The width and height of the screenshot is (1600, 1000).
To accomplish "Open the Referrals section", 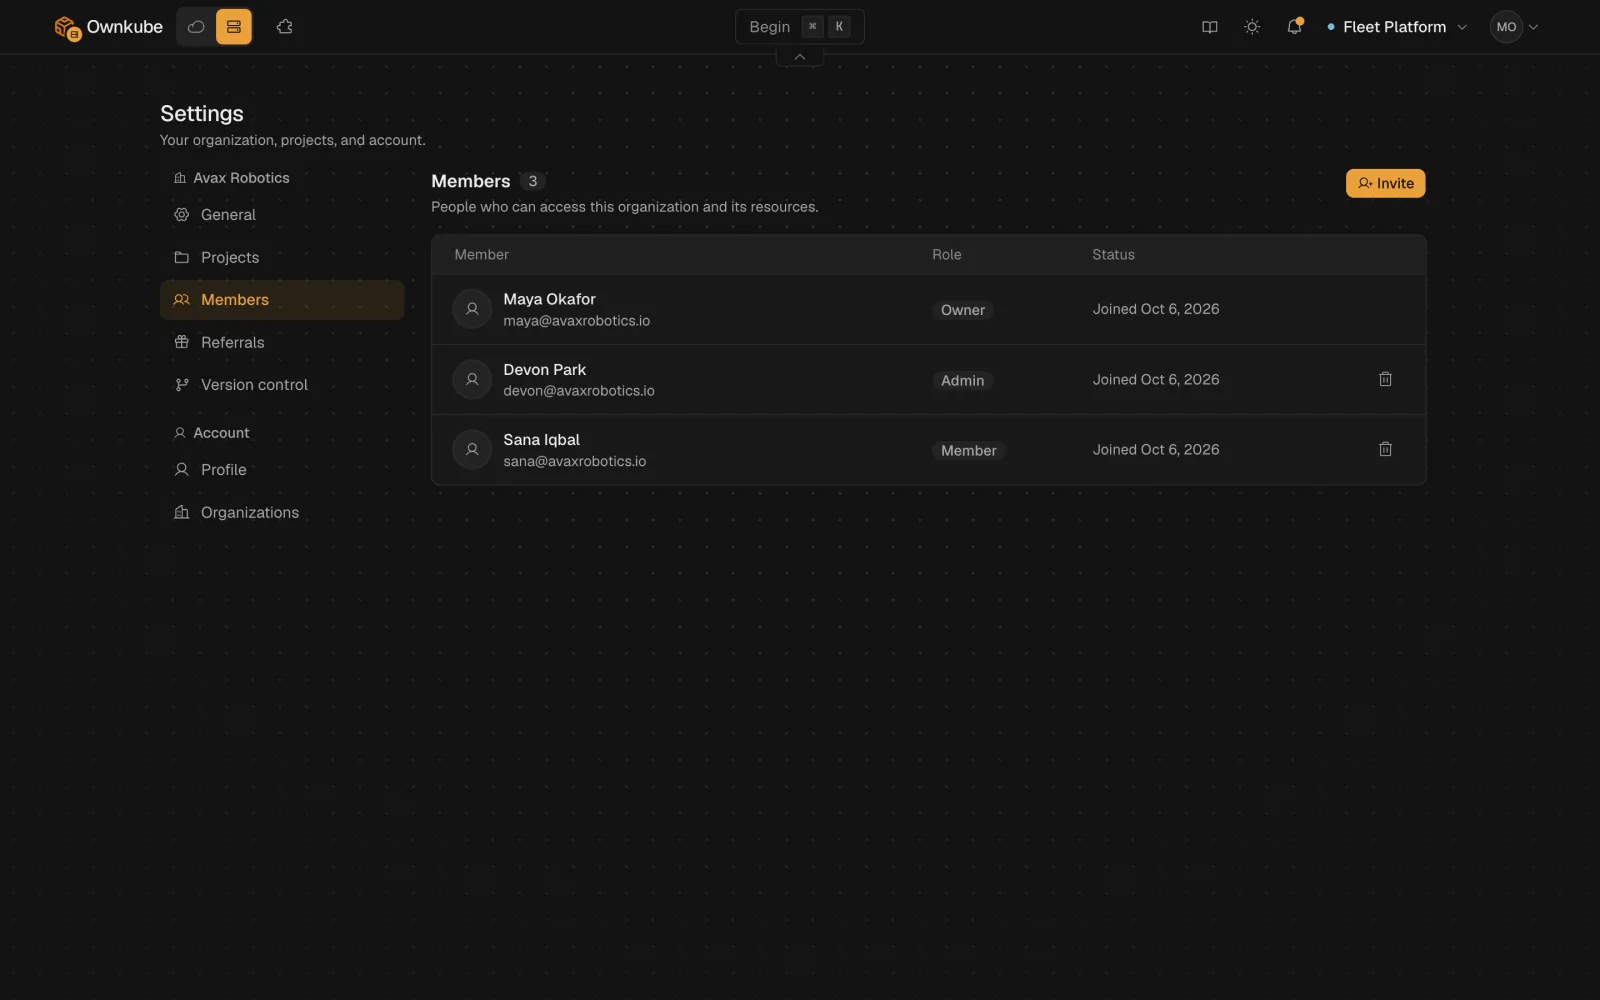I will (282, 342).
